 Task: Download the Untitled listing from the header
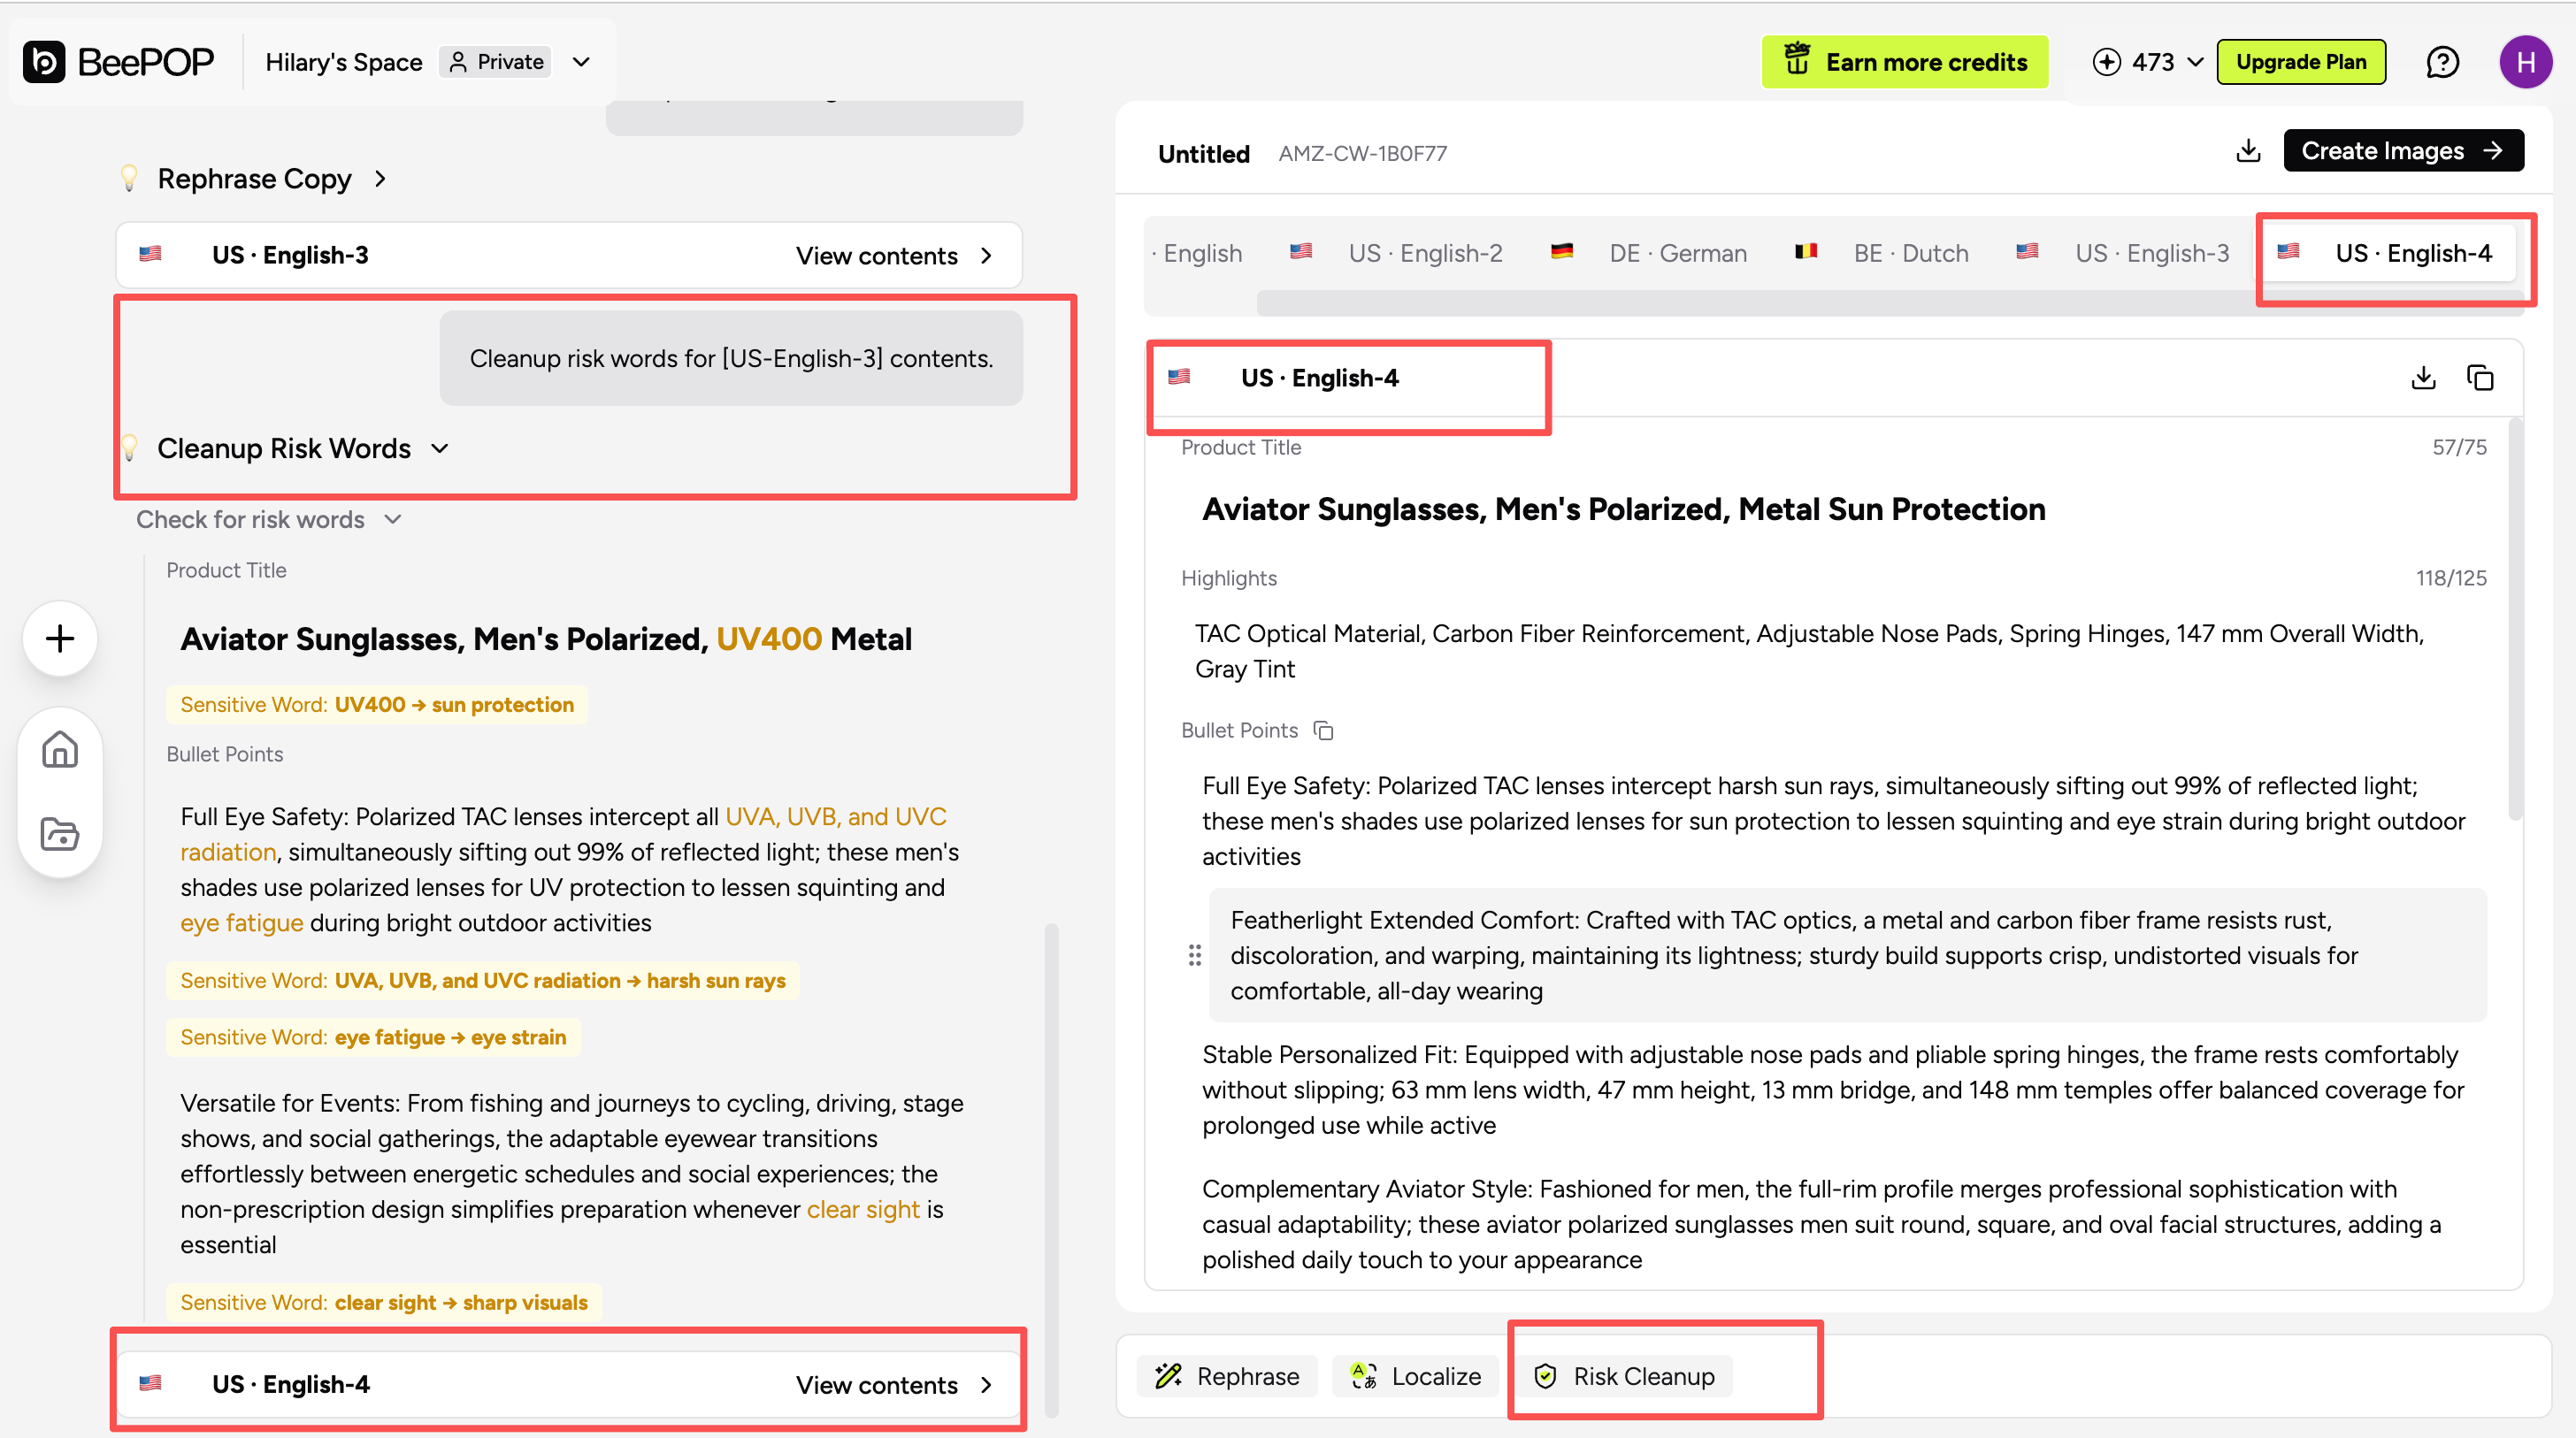[x=2248, y=151]
